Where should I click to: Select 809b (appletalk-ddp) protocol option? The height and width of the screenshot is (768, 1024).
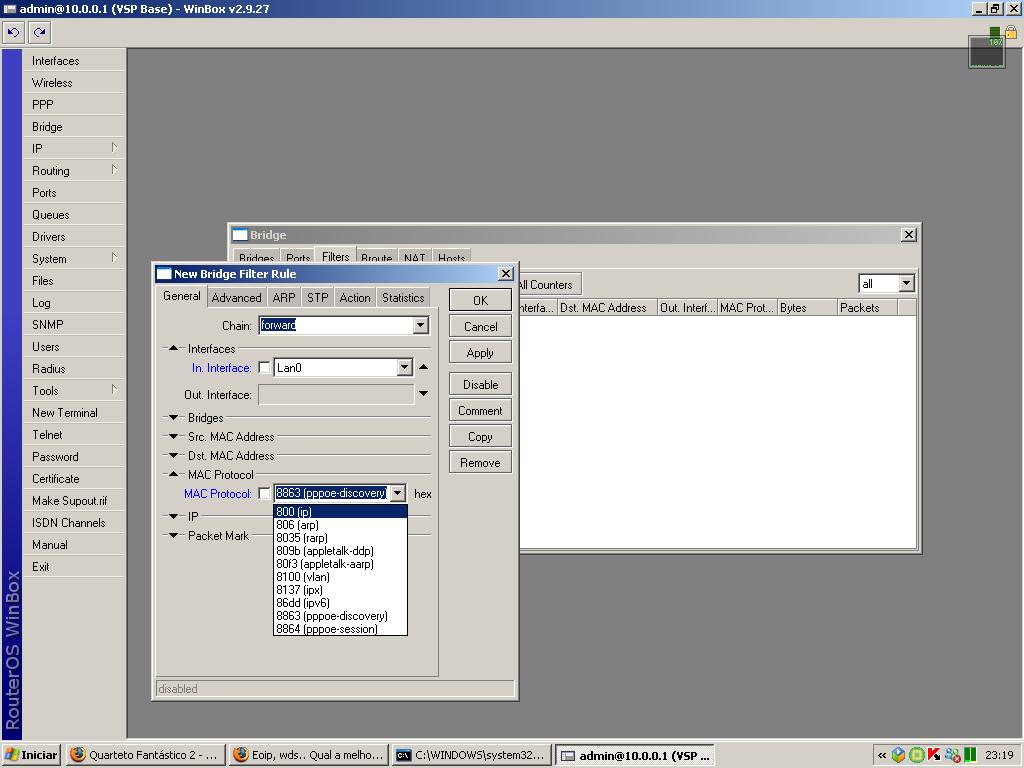340,551
